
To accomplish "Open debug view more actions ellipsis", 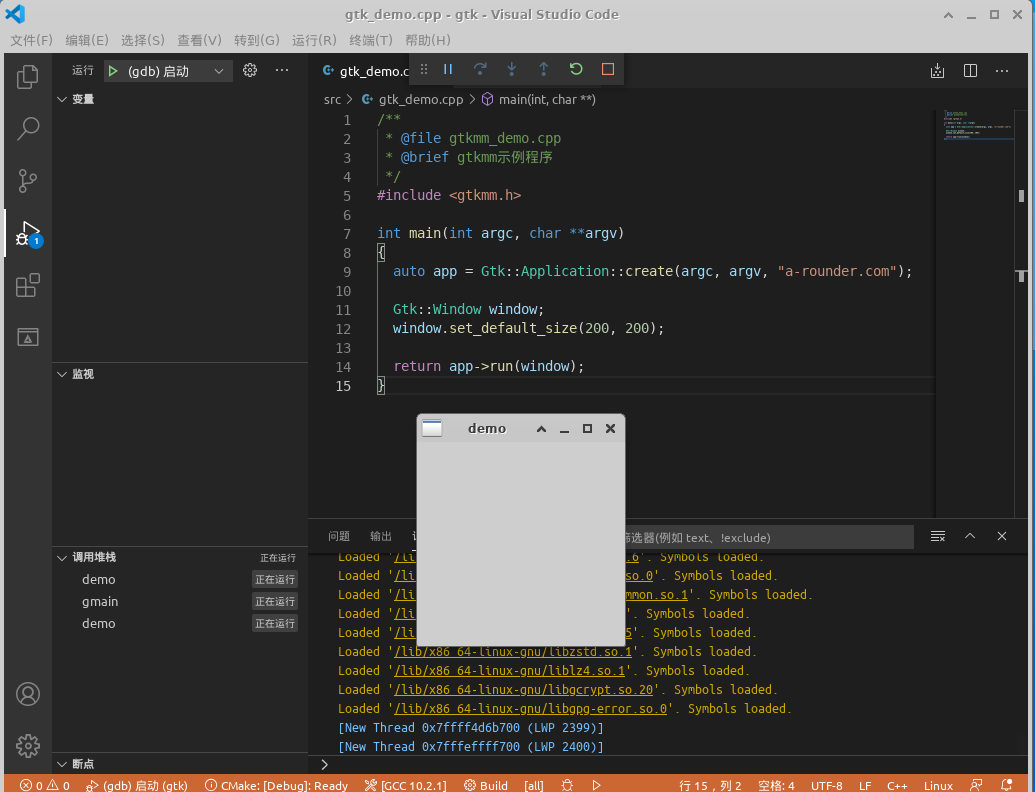I will (282, 70).
